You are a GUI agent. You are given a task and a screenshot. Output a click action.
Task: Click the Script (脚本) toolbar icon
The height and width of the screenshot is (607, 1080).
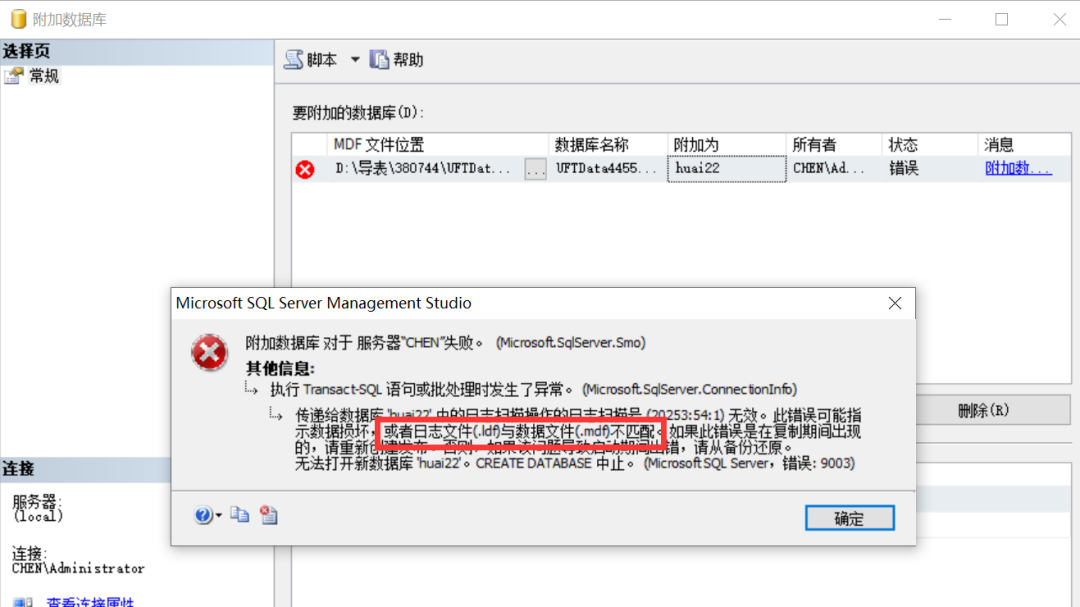point(294,60)
